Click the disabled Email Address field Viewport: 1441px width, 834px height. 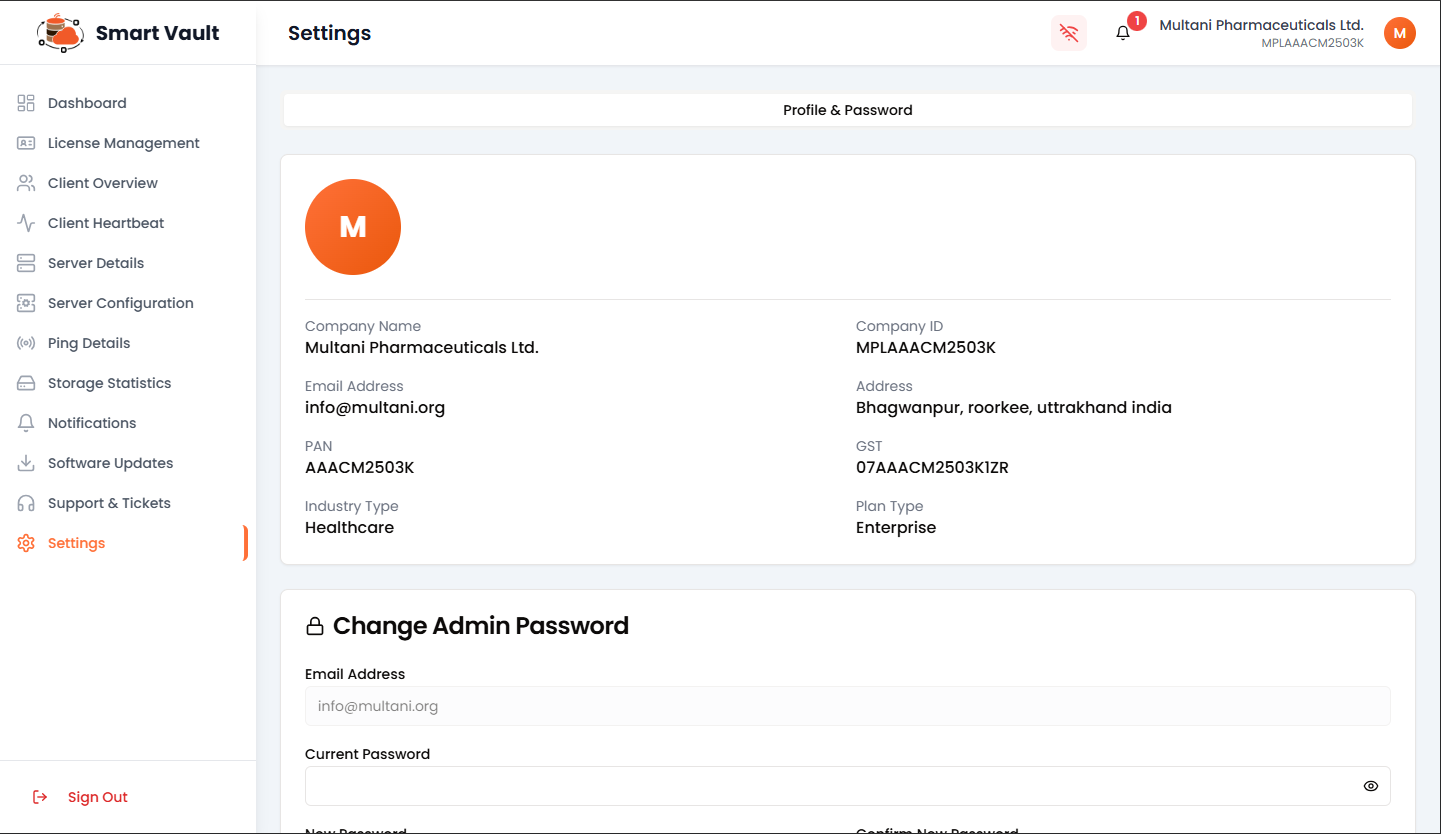847,706
